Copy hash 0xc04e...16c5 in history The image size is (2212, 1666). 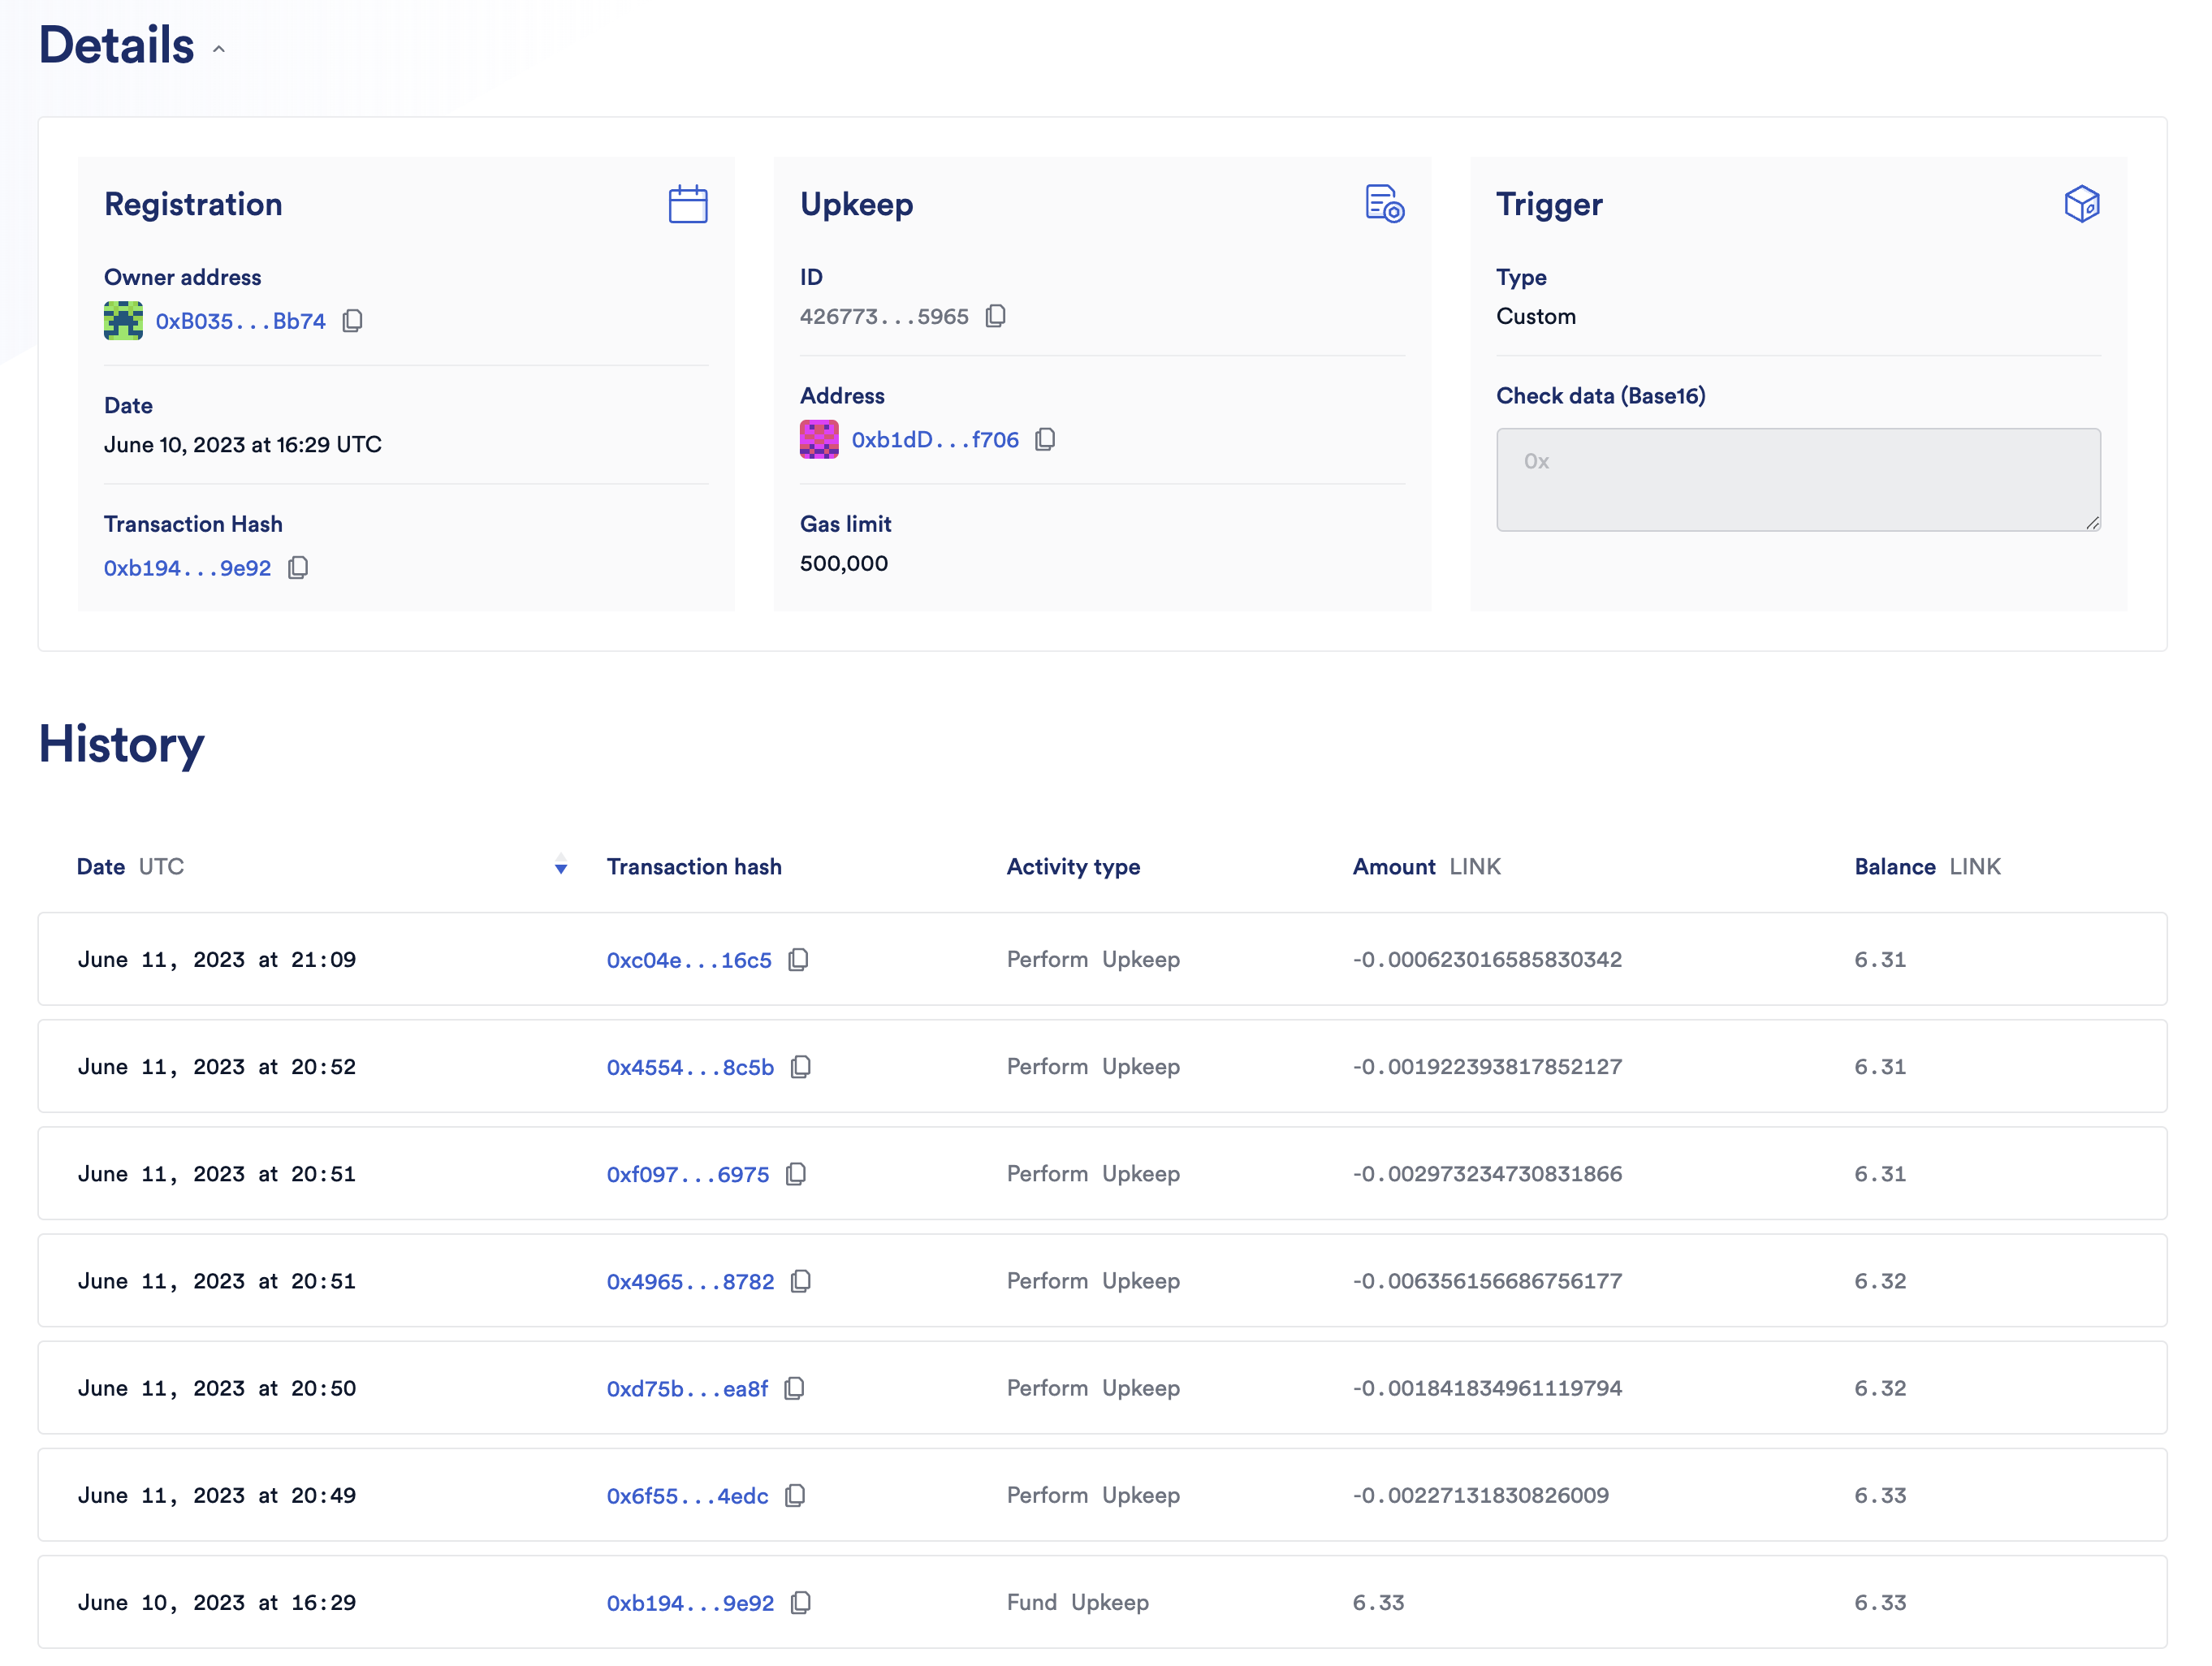point(798,960)
